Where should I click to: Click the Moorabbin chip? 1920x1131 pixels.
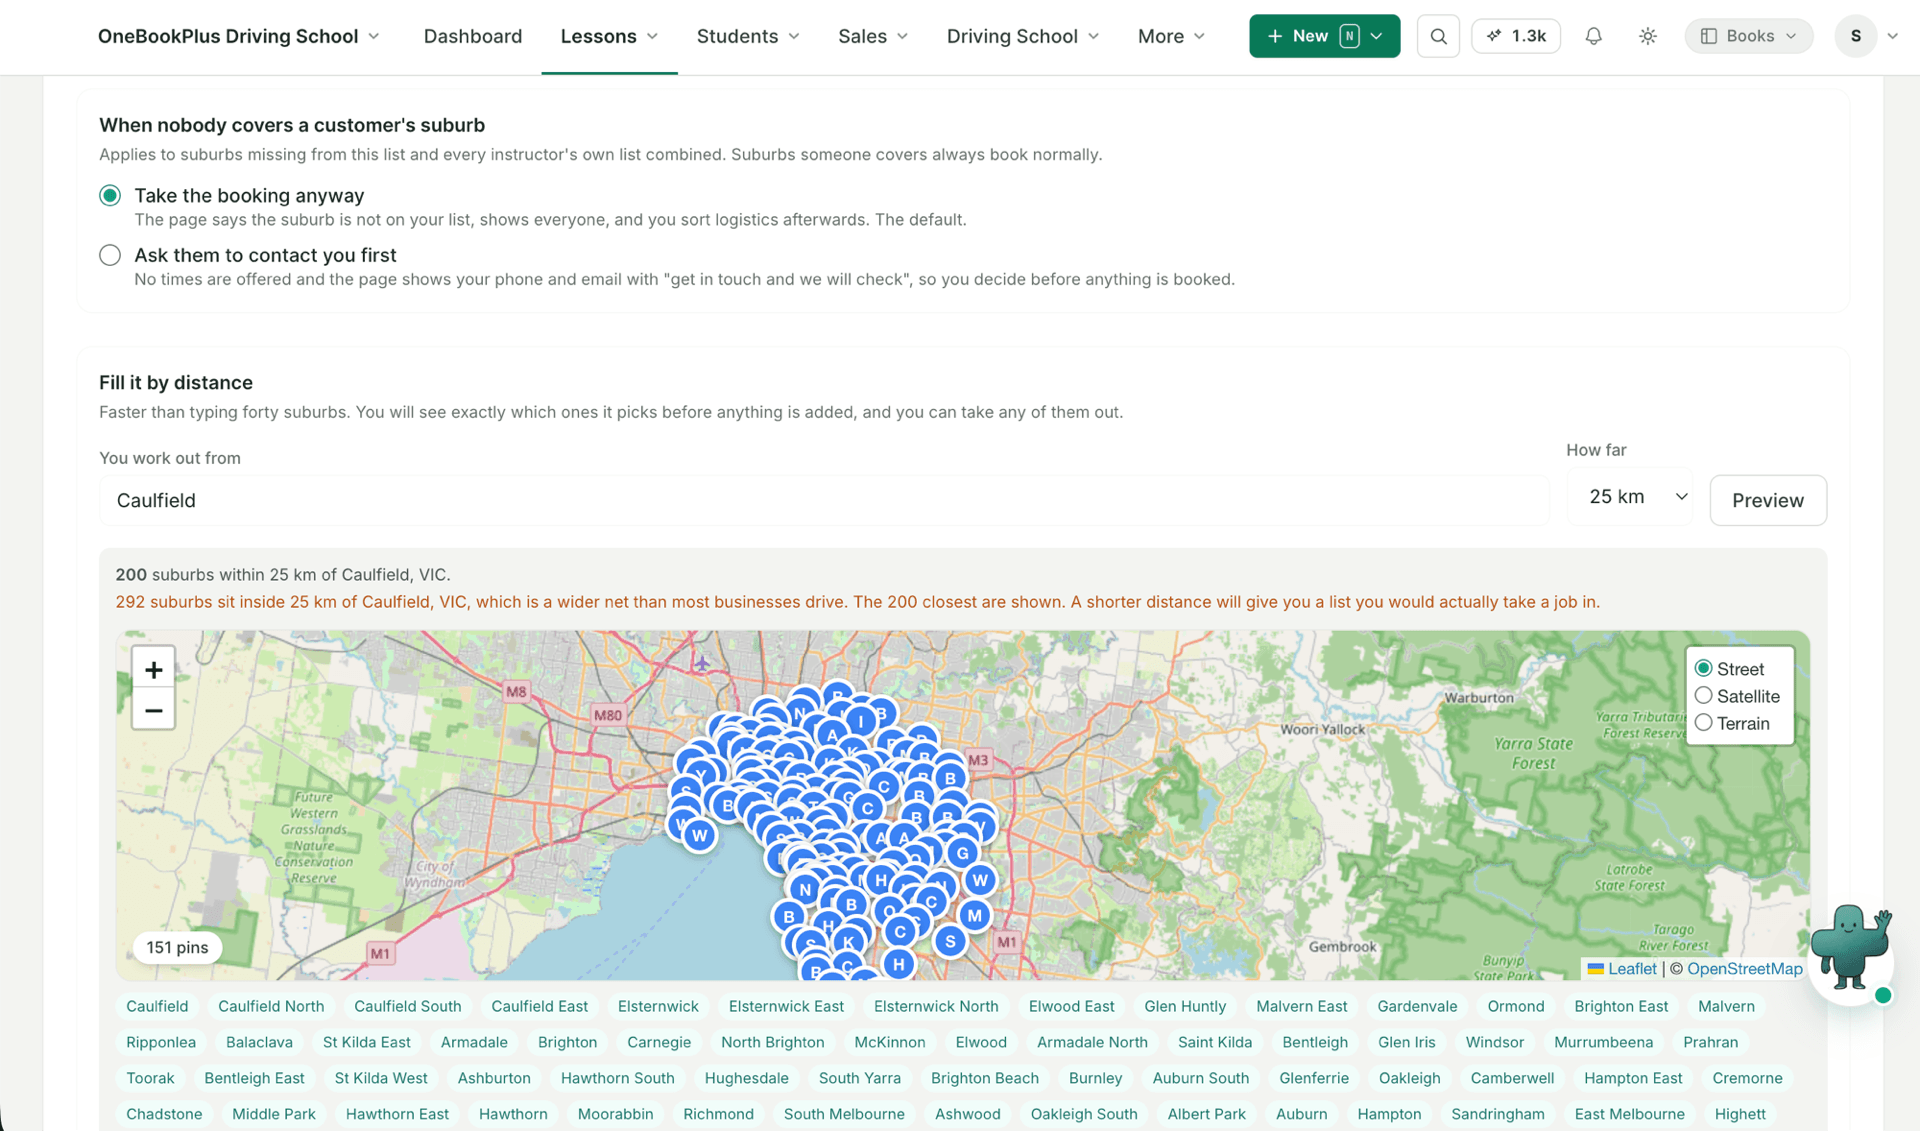click(x=615, y=1114)
